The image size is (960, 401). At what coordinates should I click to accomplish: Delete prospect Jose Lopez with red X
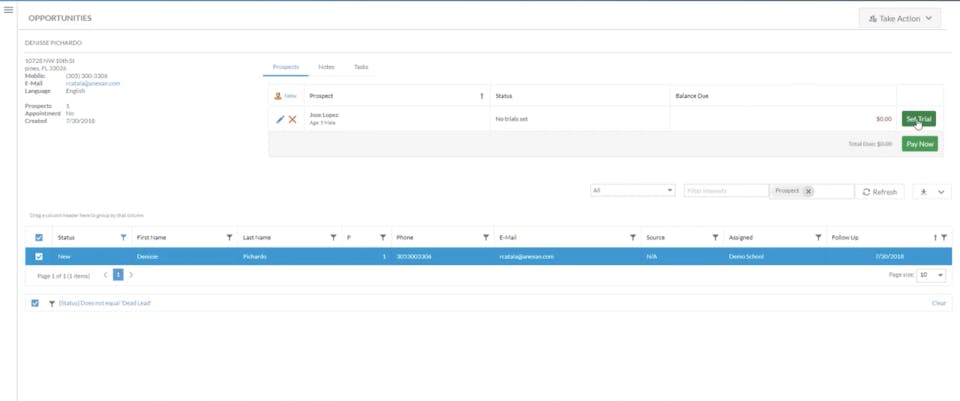(x=293, y=119)
